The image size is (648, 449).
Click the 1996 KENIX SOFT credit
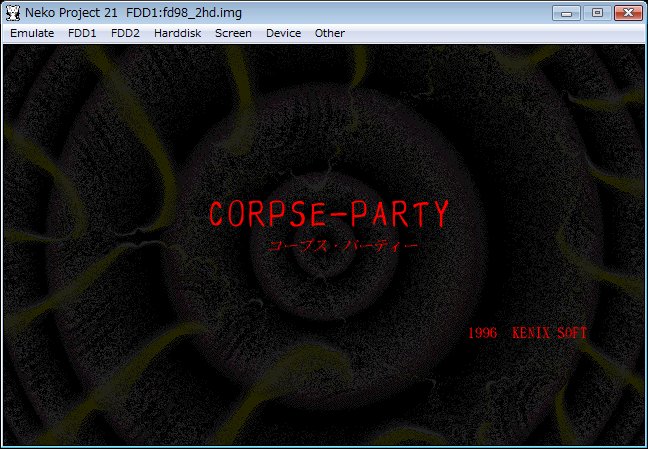click(527, 333)
